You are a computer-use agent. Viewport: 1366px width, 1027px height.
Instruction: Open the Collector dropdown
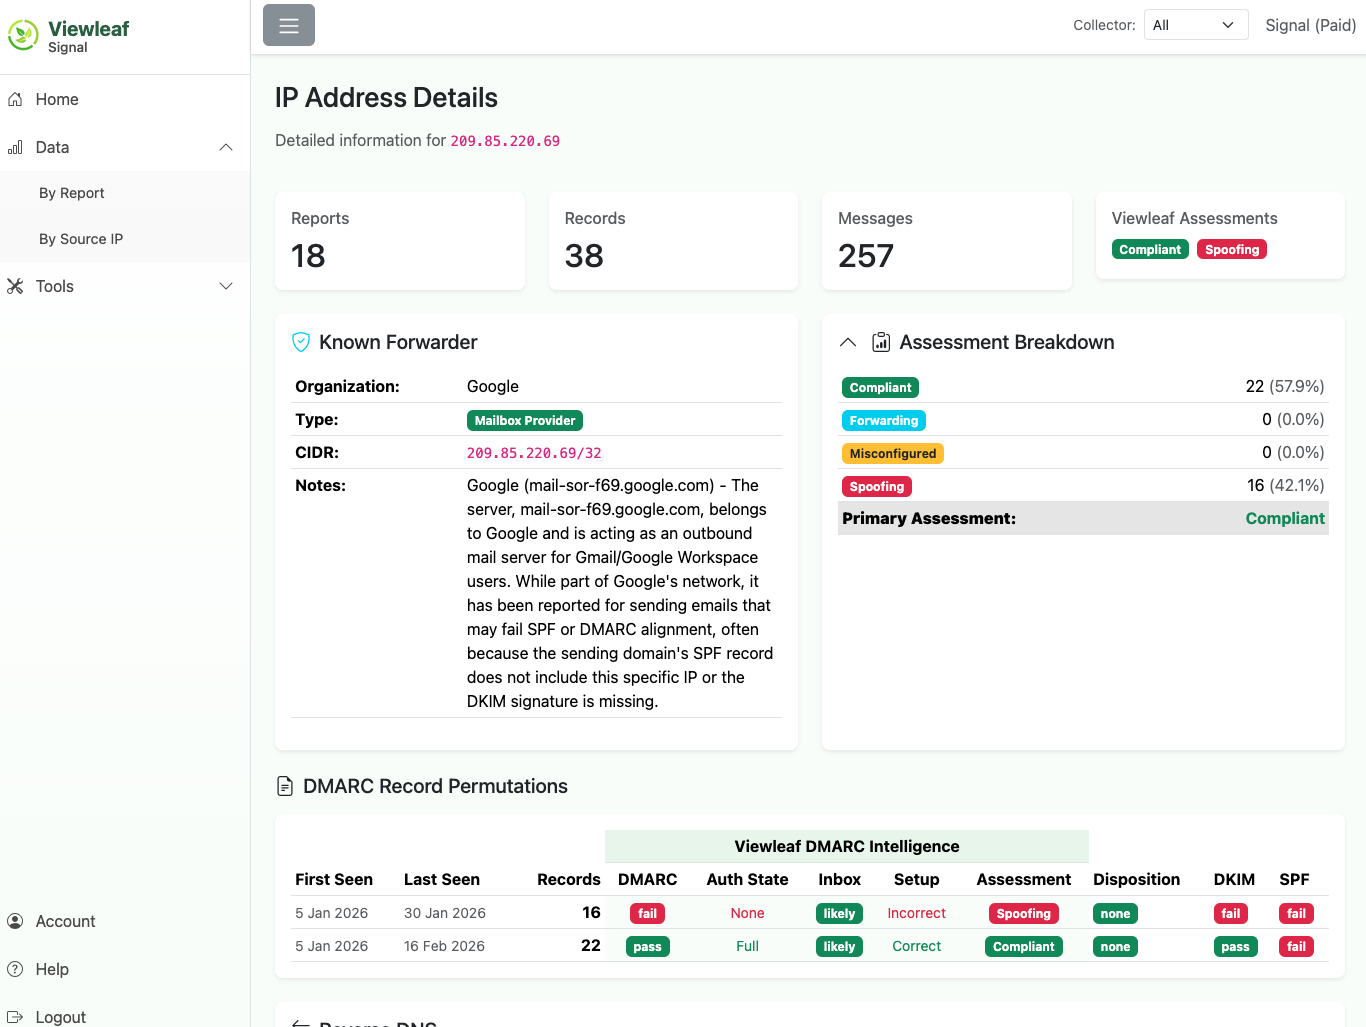(x=1195, y=24)
